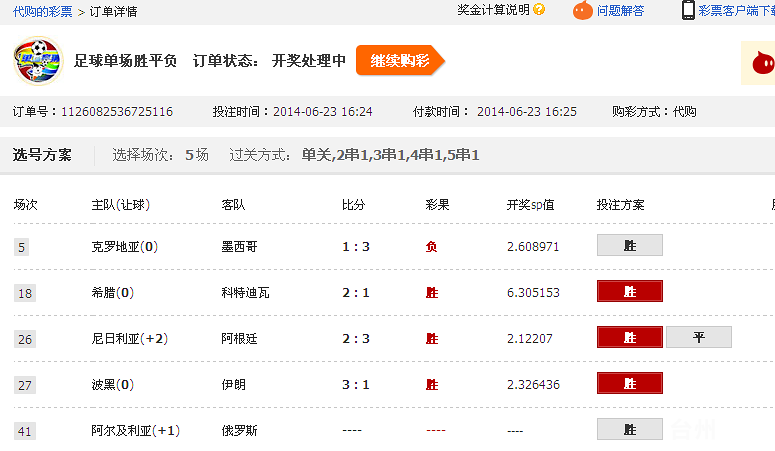Open the 问题解答 link

(x=620, y=11)
